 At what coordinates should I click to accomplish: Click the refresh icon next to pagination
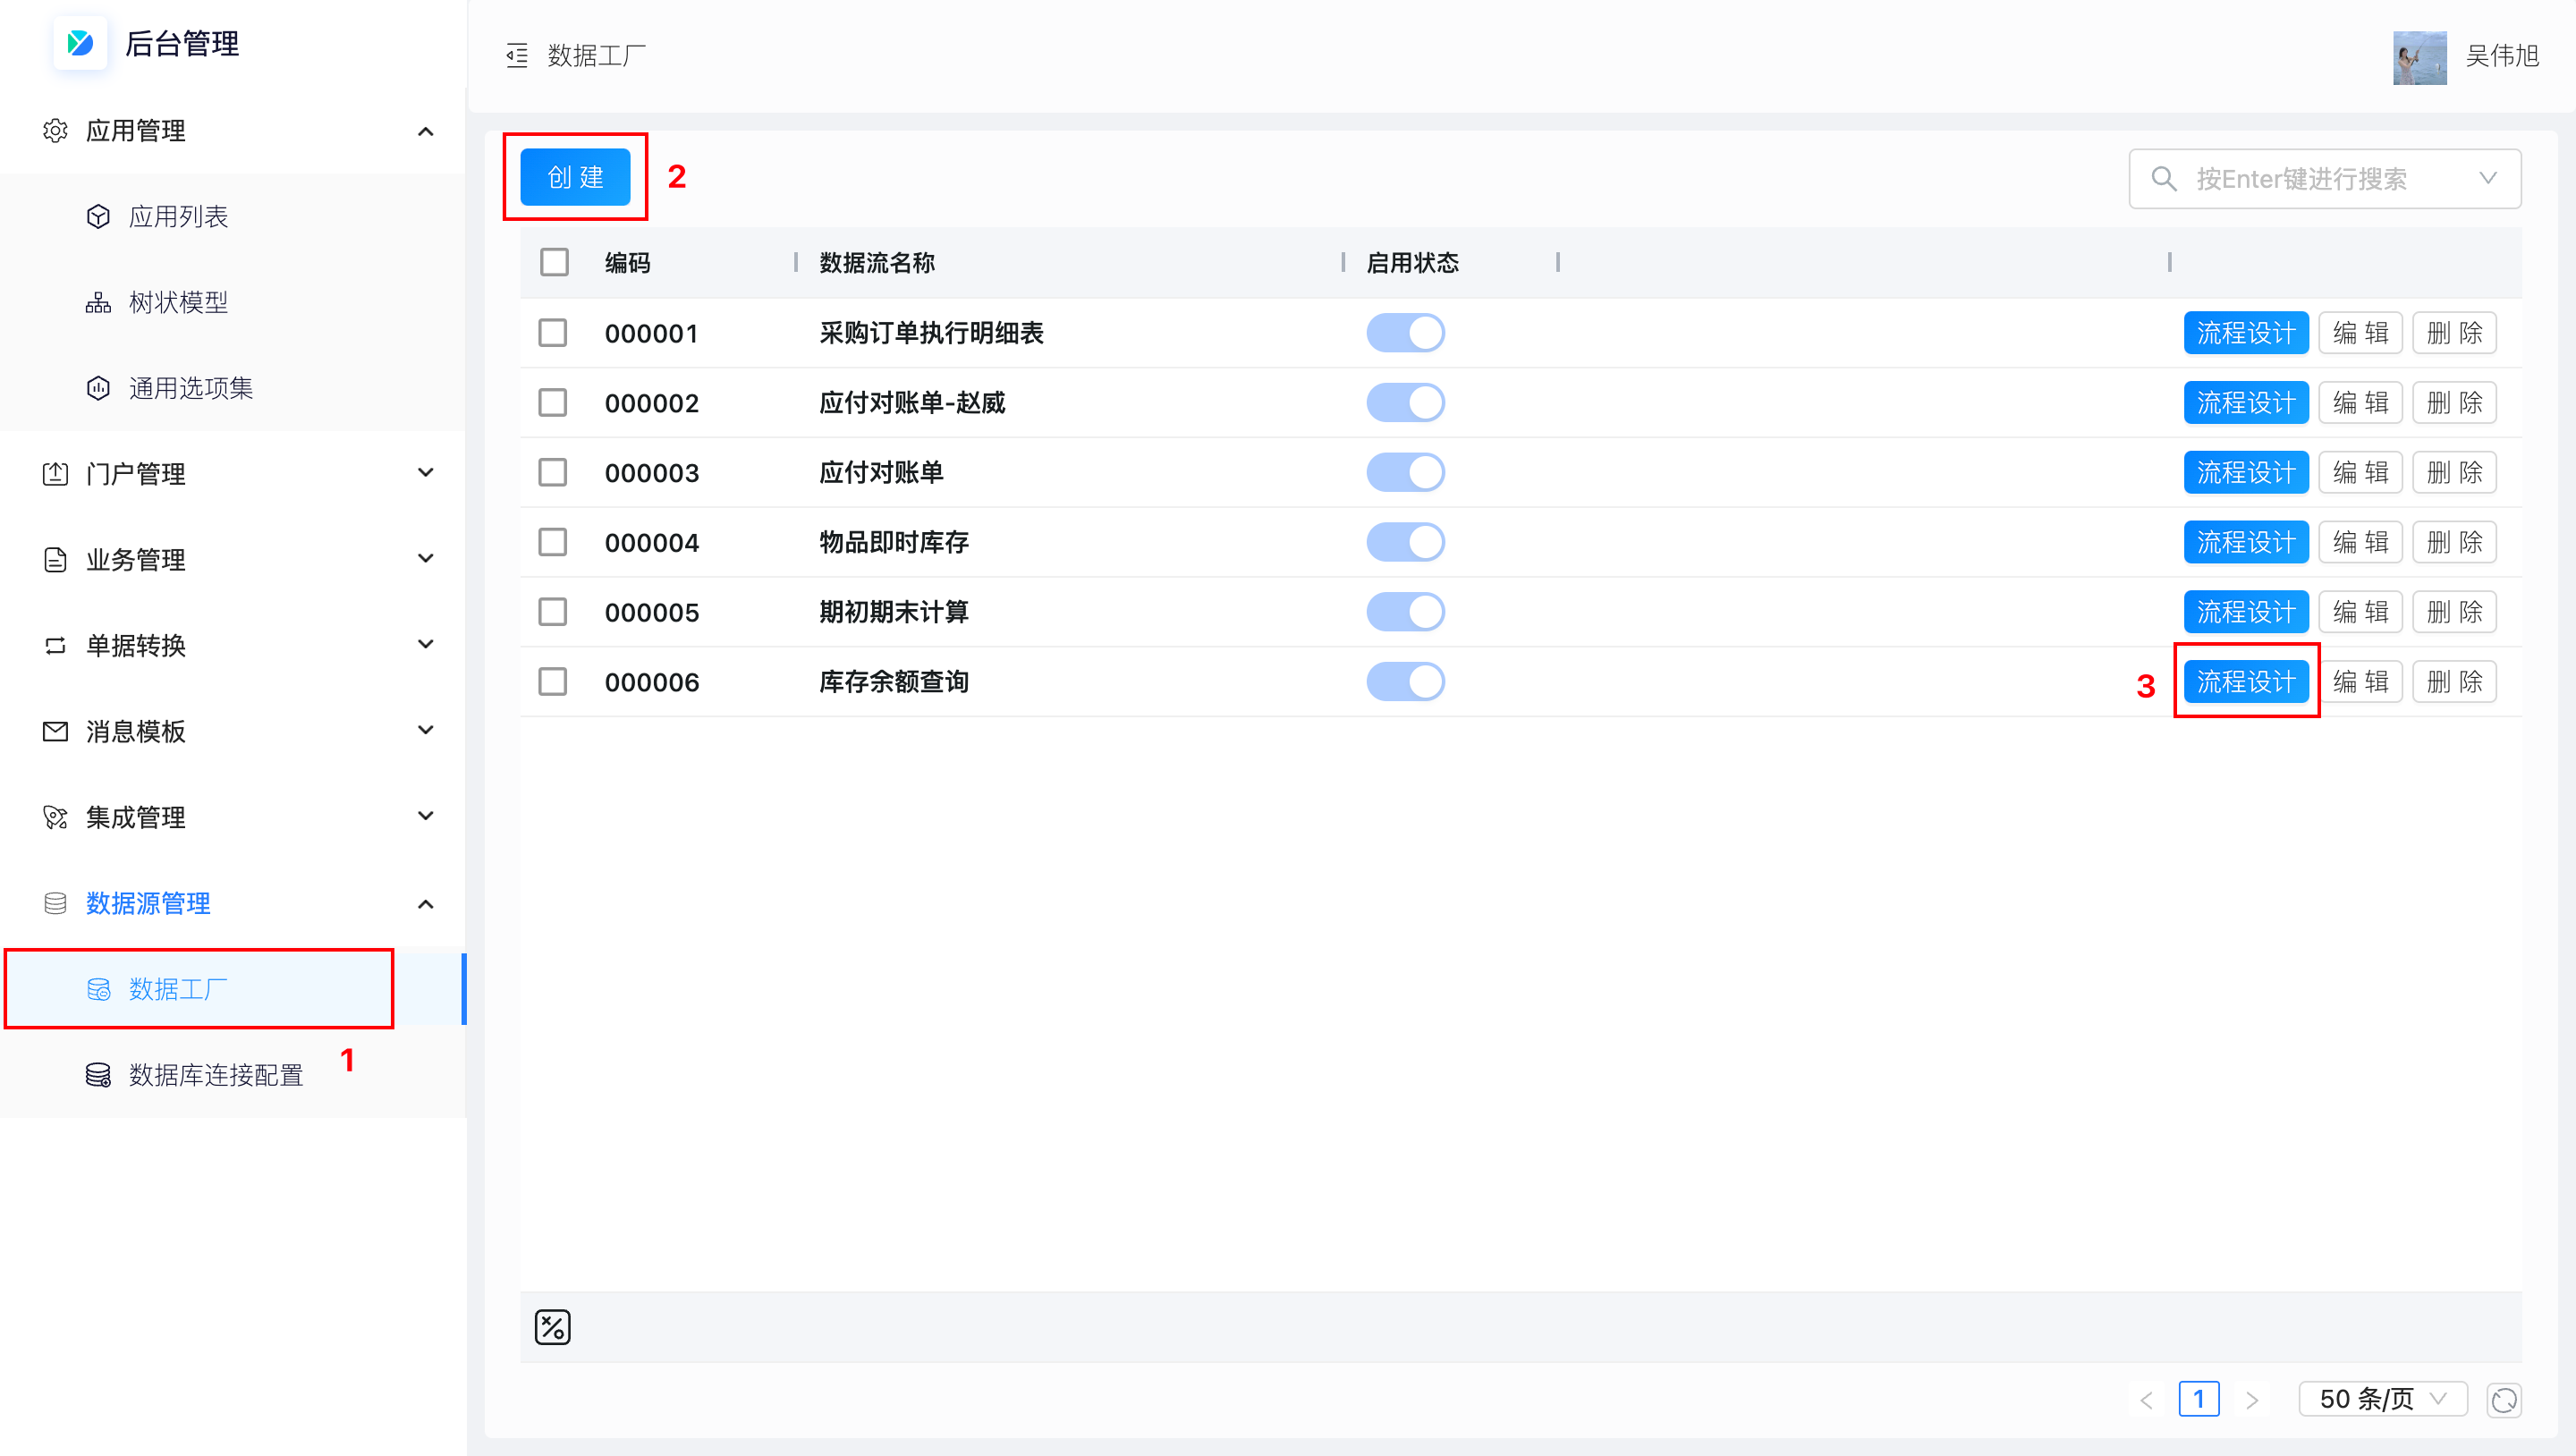coord(2503,1399)
